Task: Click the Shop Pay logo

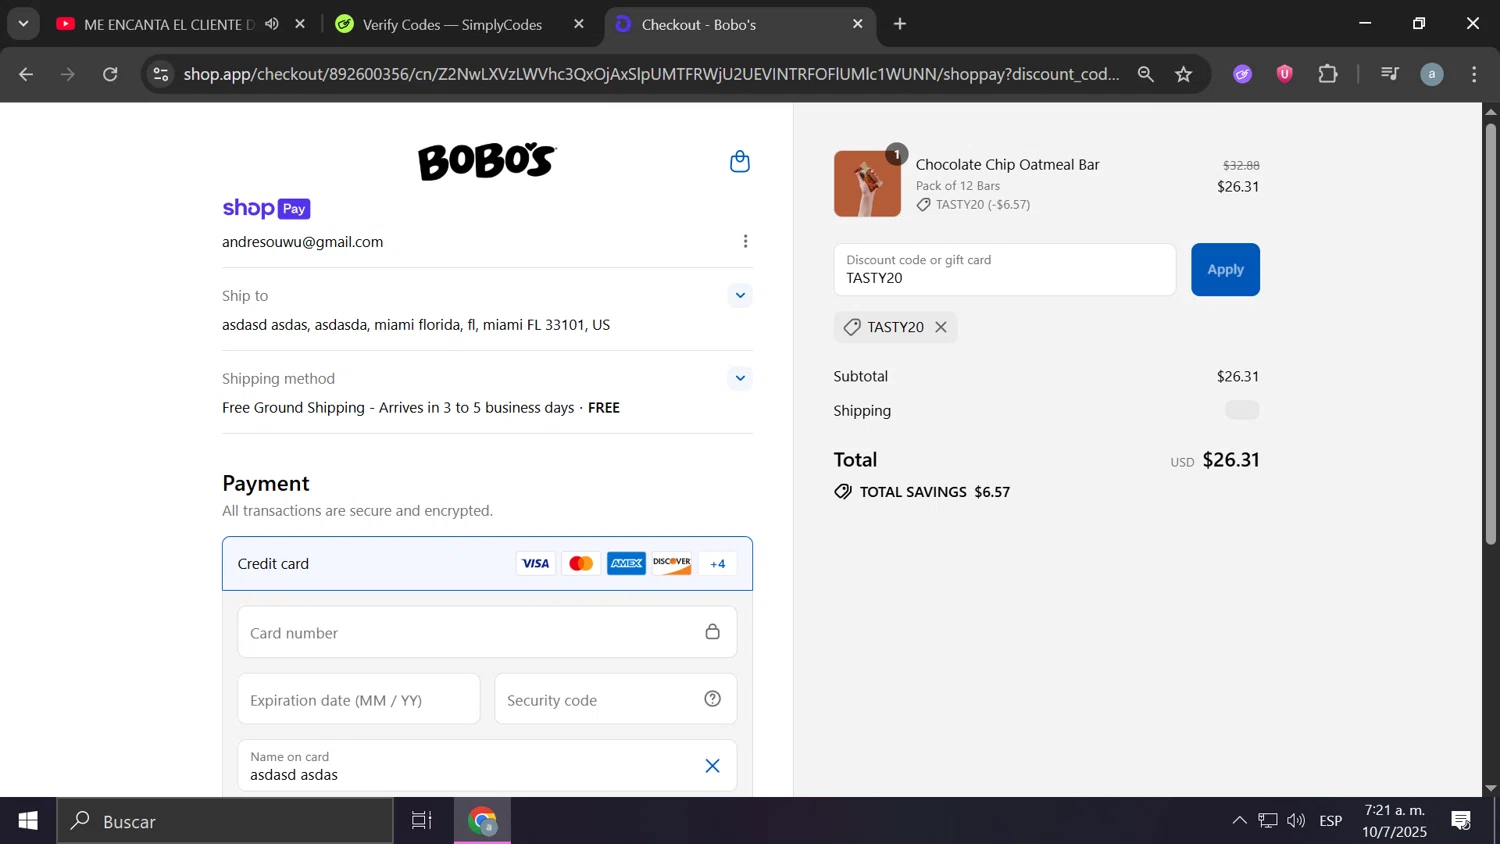Action: coord(266,208)
